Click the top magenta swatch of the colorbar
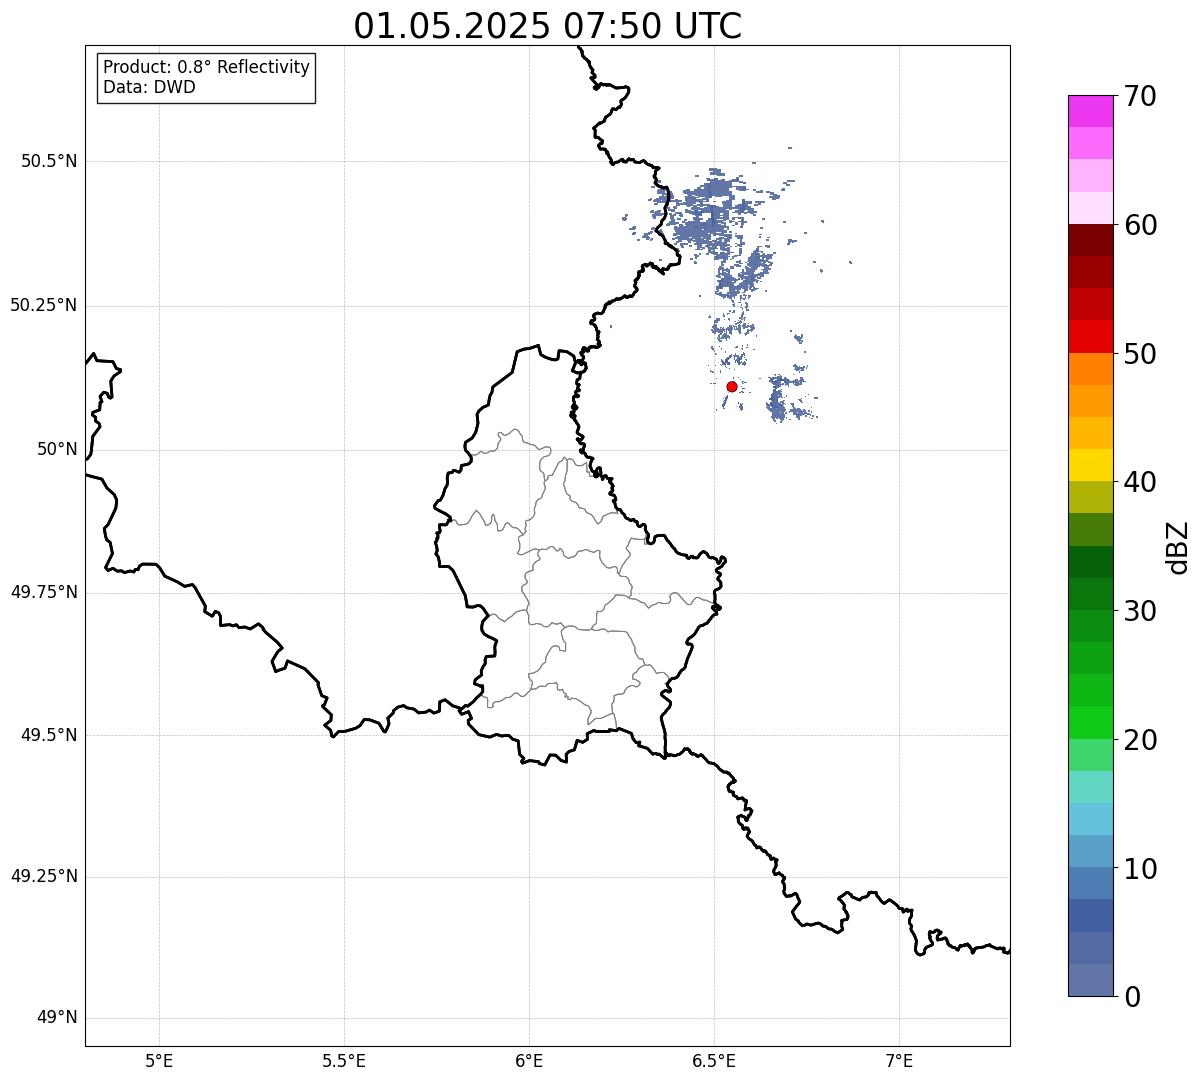The height and width of the screenshot is (1081, 1202). tap(1090, 111)
